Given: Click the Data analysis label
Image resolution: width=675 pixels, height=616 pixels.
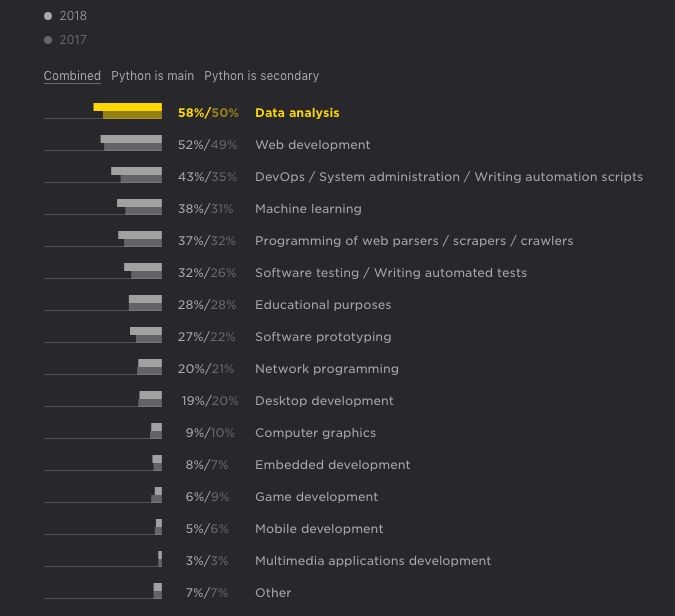Looking at the screenshot, I should point(297,113).
